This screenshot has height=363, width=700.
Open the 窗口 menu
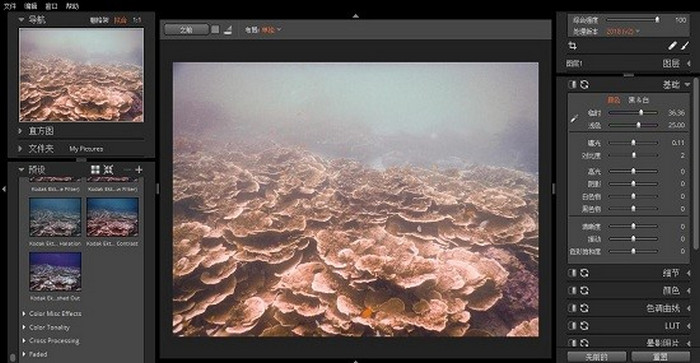[x=51, y=6]
